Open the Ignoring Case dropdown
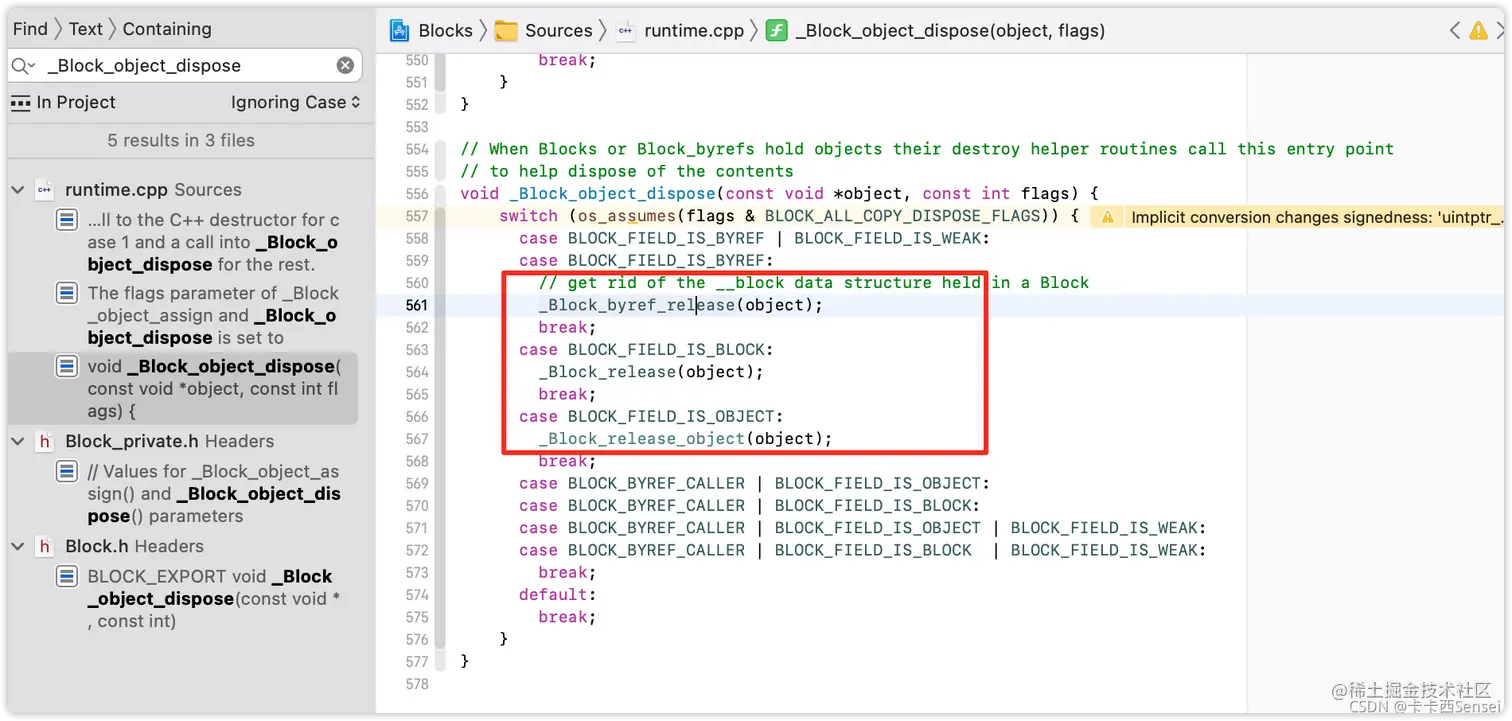 [295, 102]
